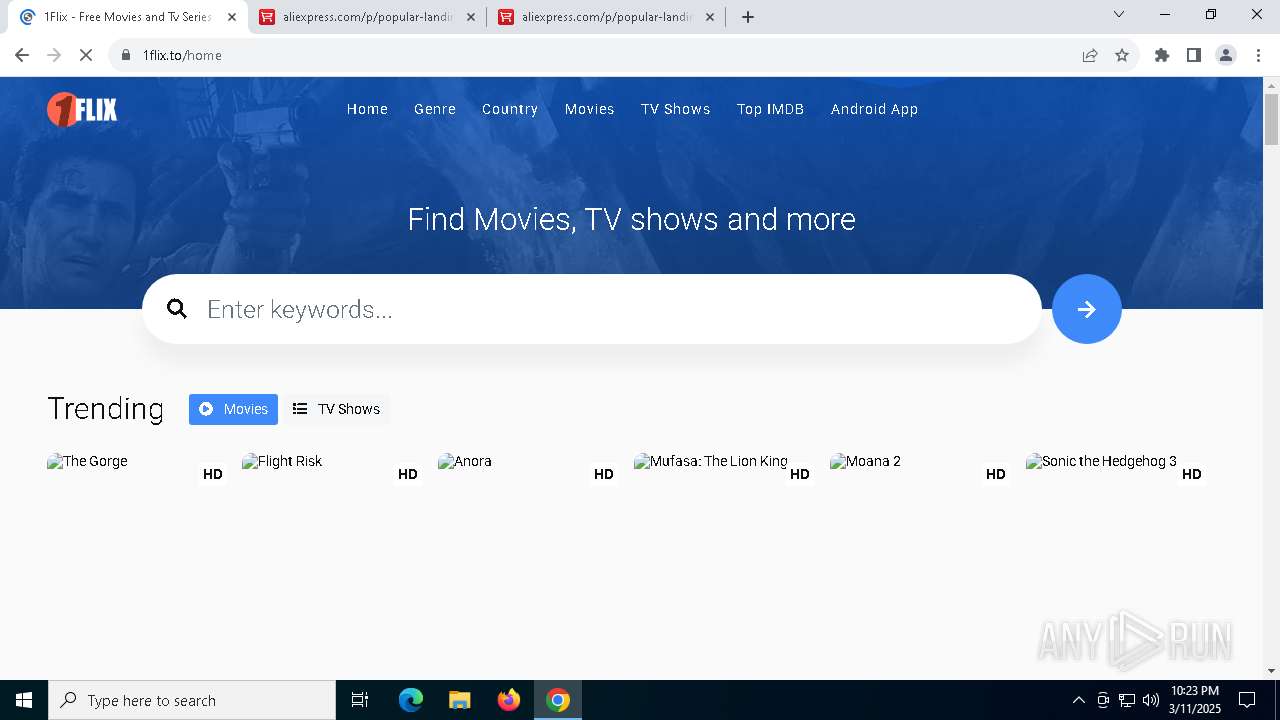View site information lock icon
The width and height of the screenshot is (1280, 720).
[x=126, y=55]
